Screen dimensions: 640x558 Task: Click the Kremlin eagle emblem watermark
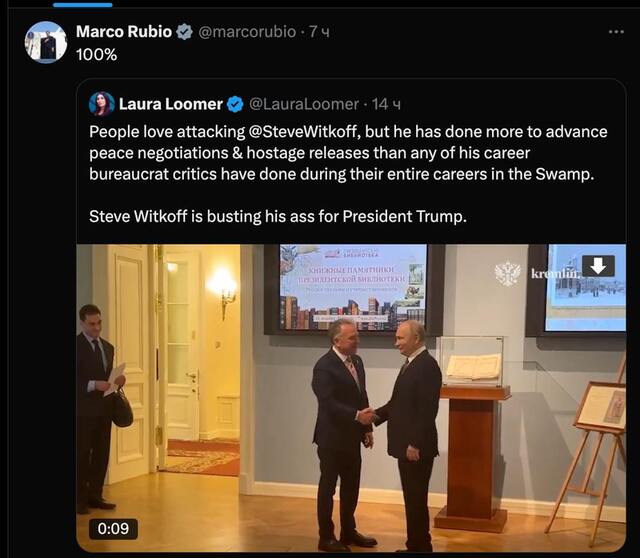507,272
